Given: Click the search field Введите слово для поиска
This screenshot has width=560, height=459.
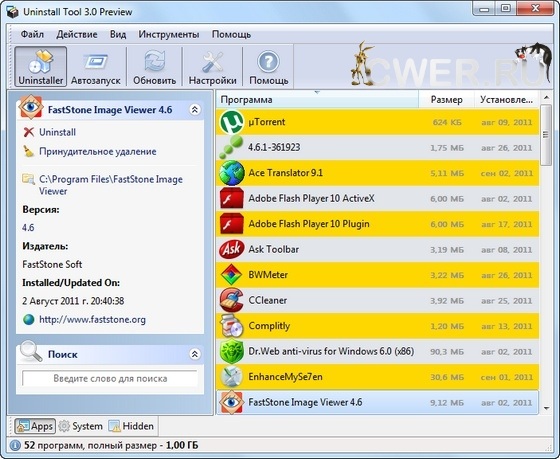Looking at the screenshot, I should 110,379.
